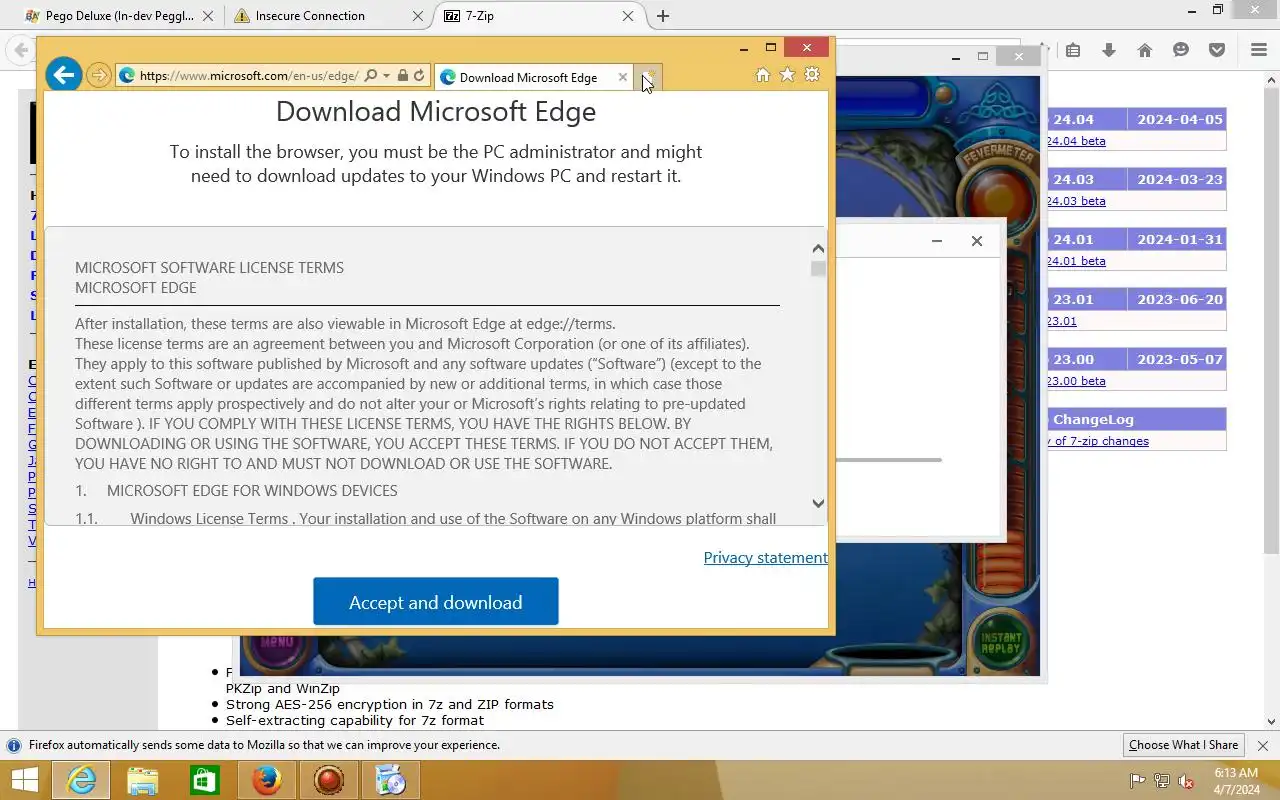Open the 24.03 beta download link

1076,201
